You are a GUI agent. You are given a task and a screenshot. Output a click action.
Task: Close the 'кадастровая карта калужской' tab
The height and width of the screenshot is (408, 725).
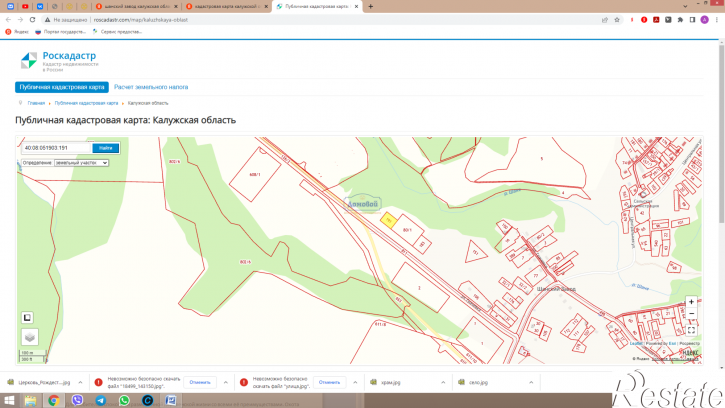pos(266,6)
